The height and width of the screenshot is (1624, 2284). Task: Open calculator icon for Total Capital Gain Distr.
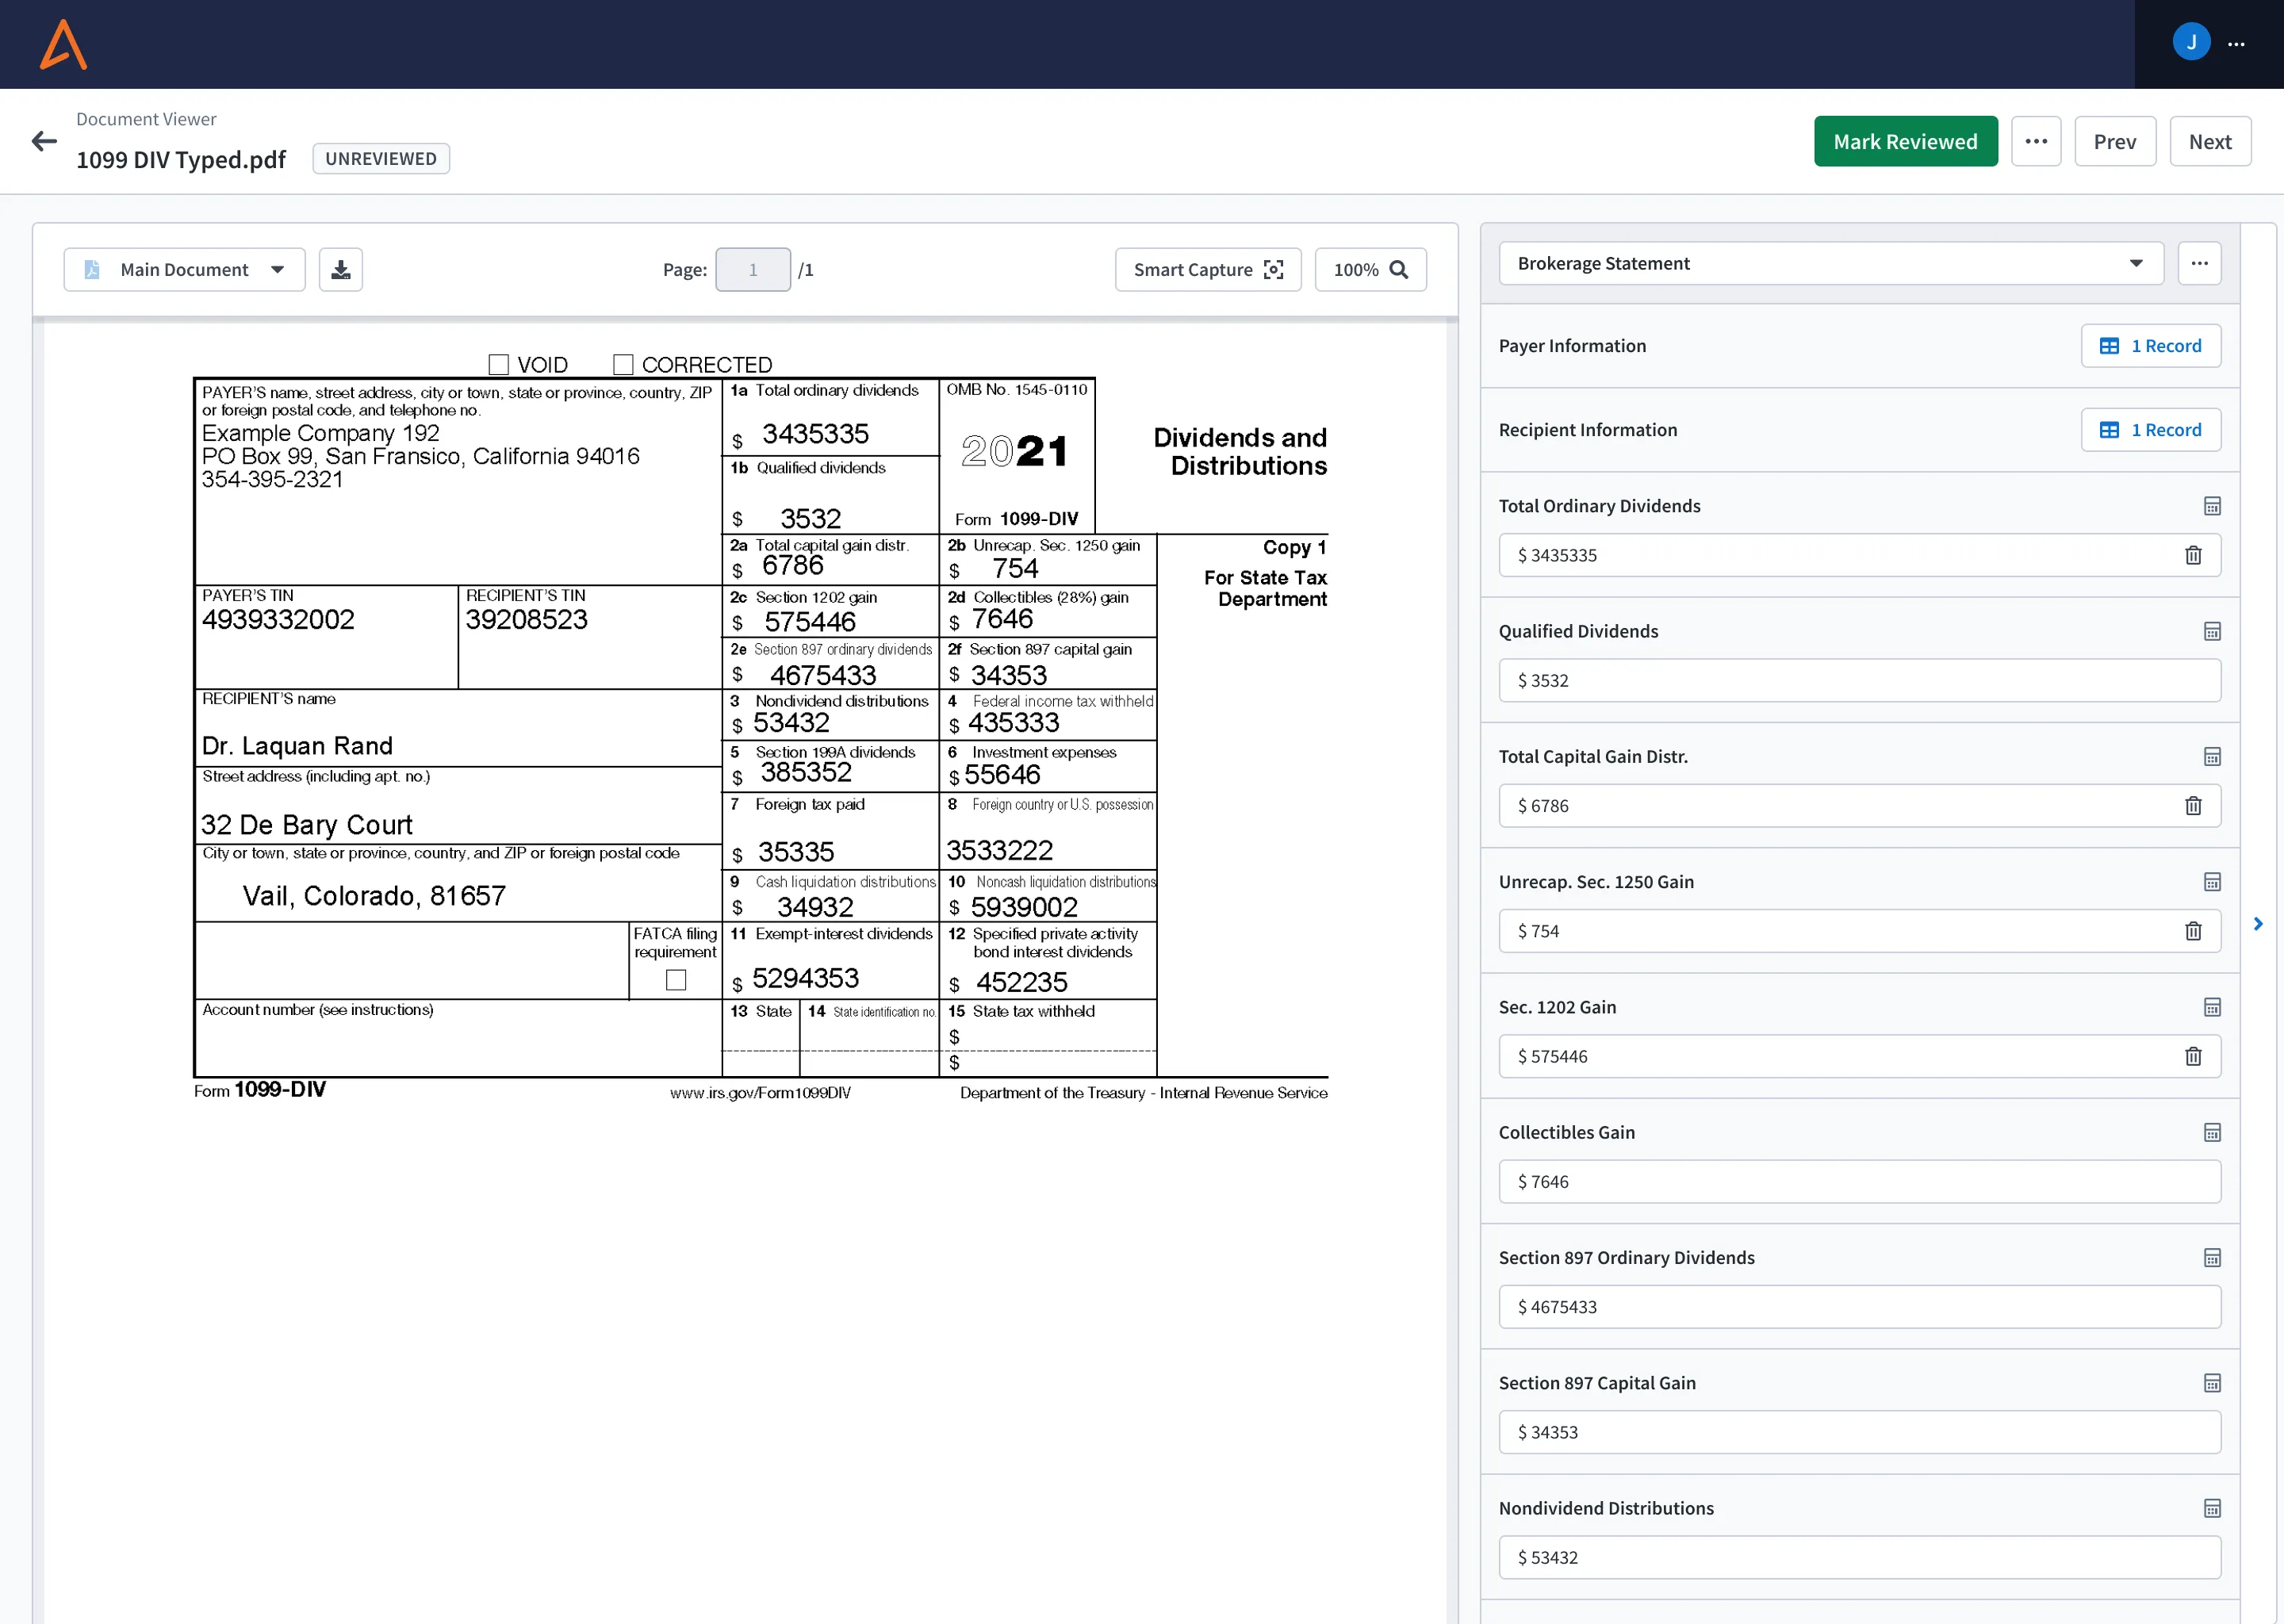[2212, 757]
